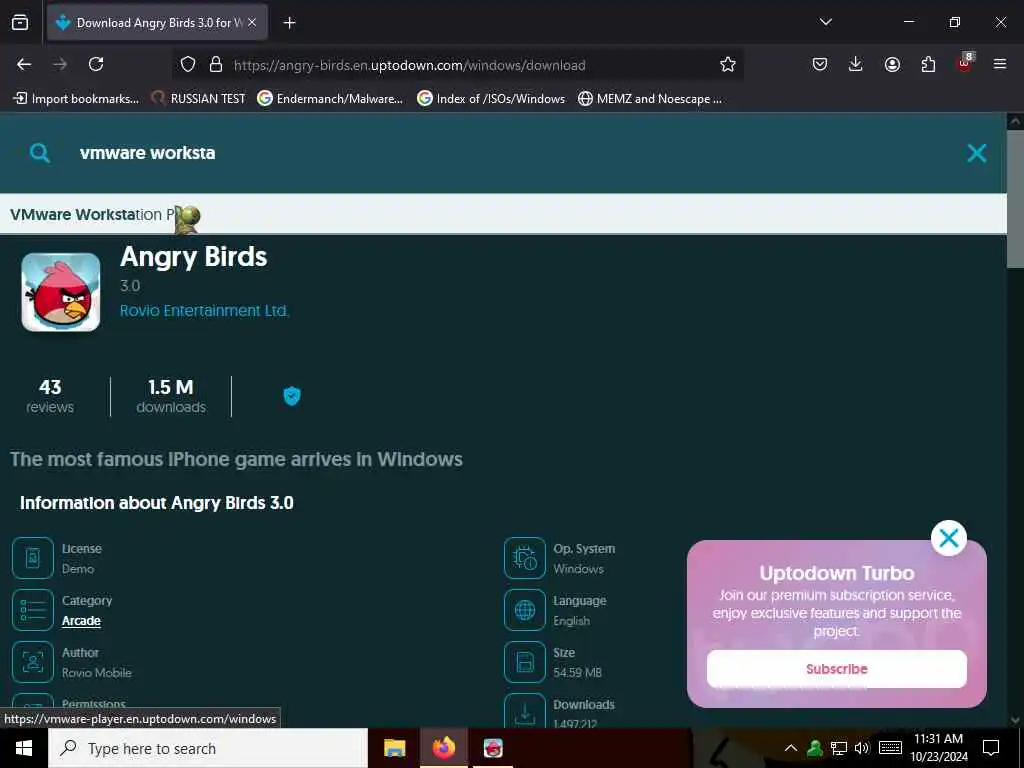This screenshot has width=1024, height=768.
Task: Open the volume speaker control
Action: pos(862,748)
